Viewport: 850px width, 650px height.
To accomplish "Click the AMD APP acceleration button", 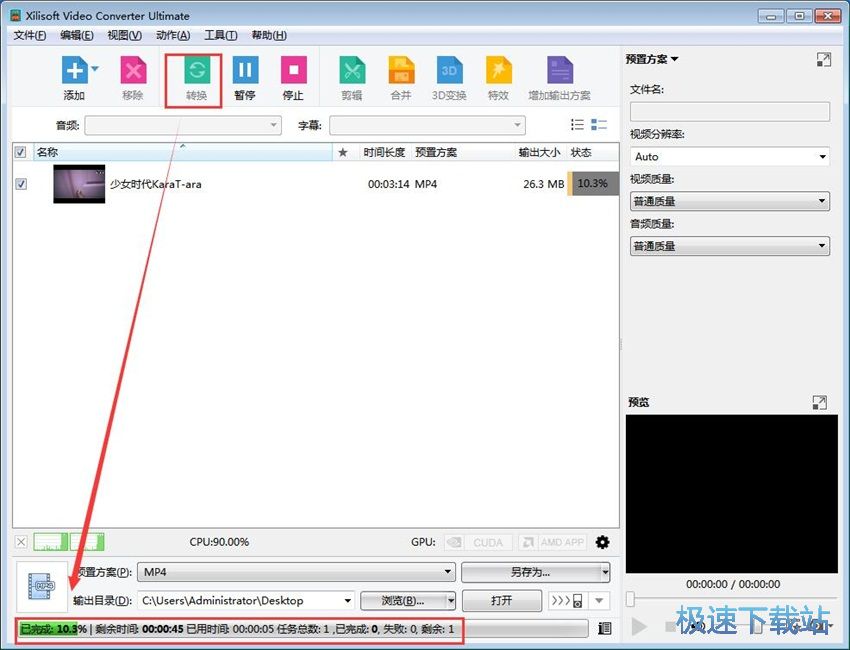I will [x=552, y=542].
